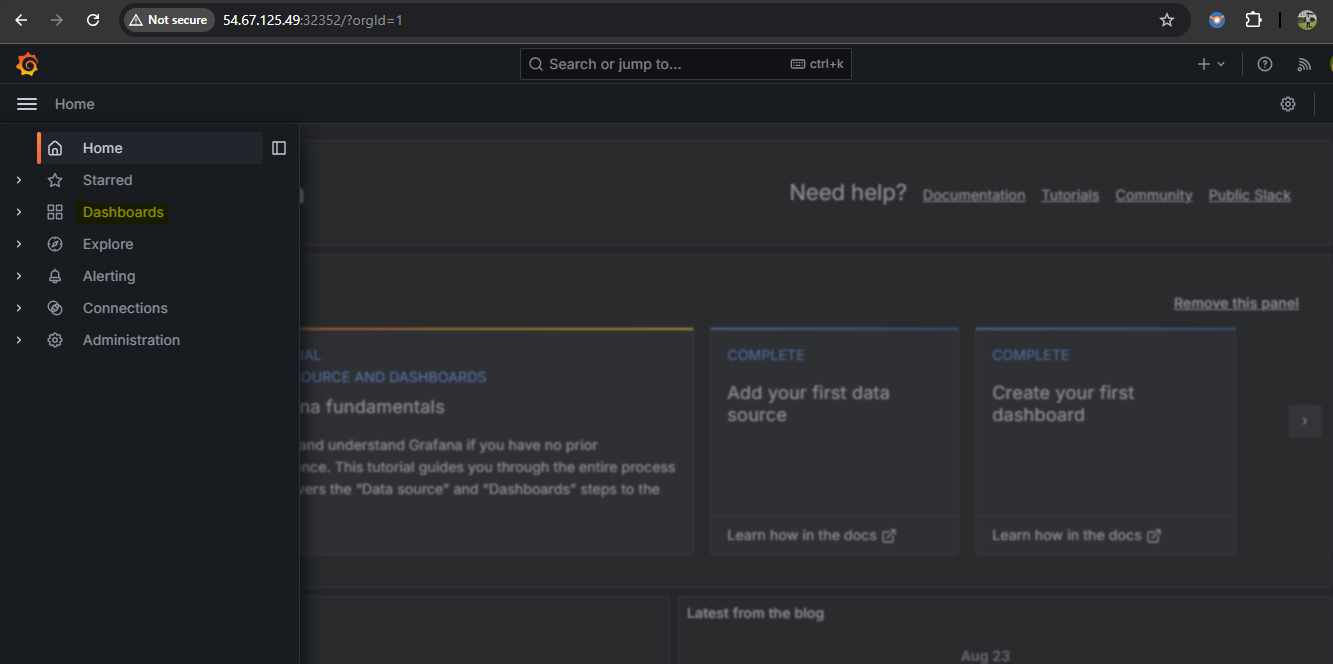
Task: Click the next arrow on setup cards
Action: (x=1304, y=421)
